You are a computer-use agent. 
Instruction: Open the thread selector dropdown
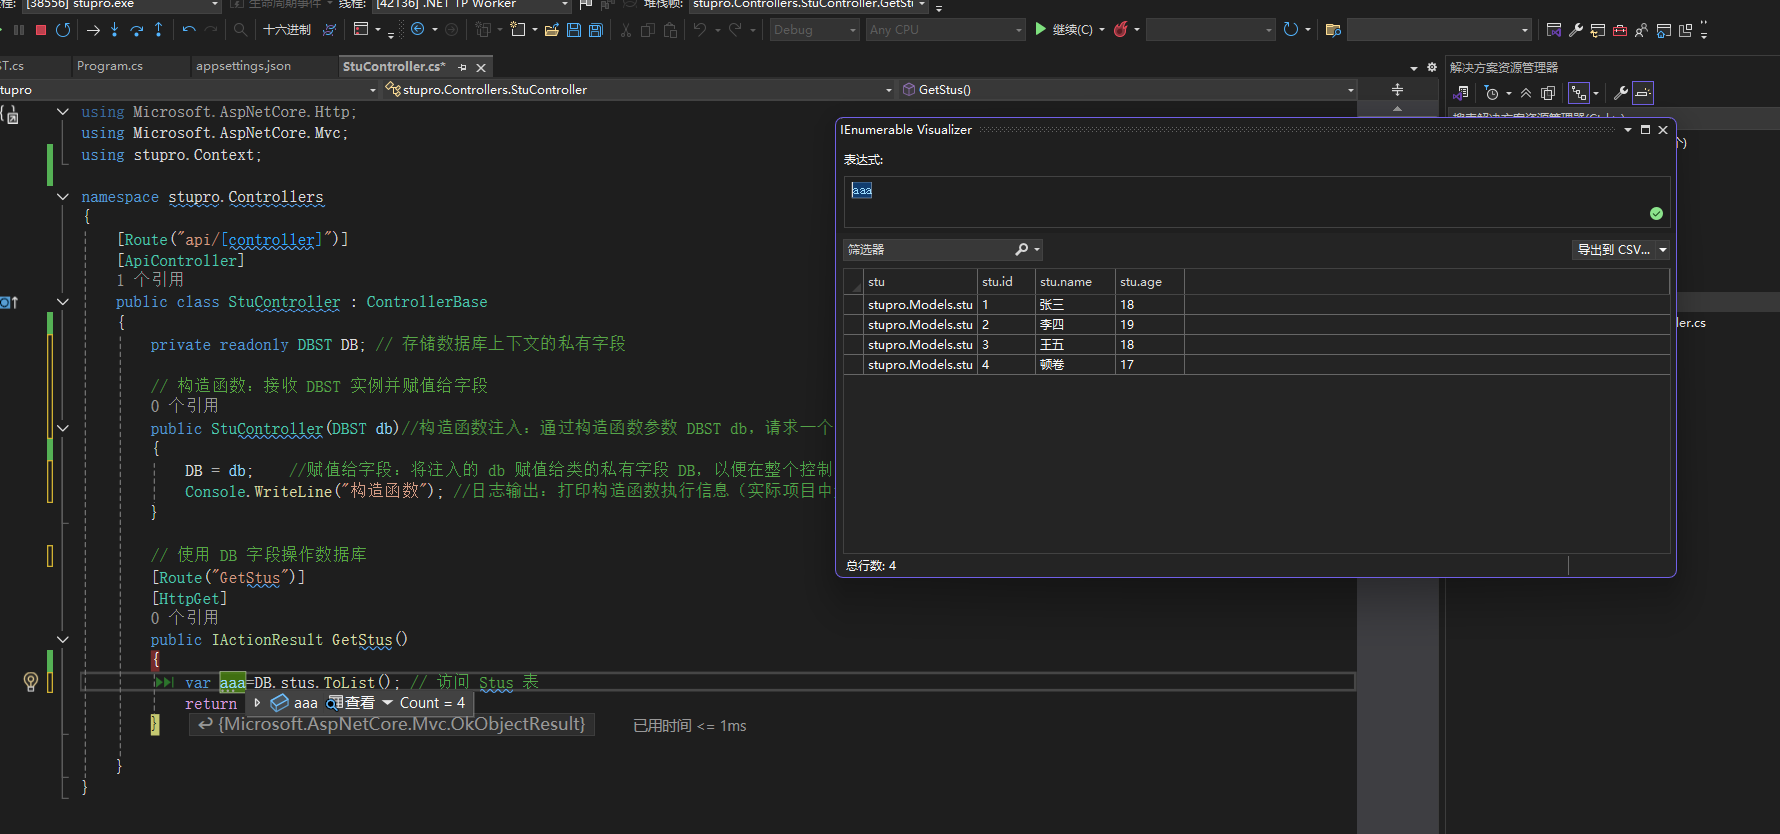(x=470, y=5)
